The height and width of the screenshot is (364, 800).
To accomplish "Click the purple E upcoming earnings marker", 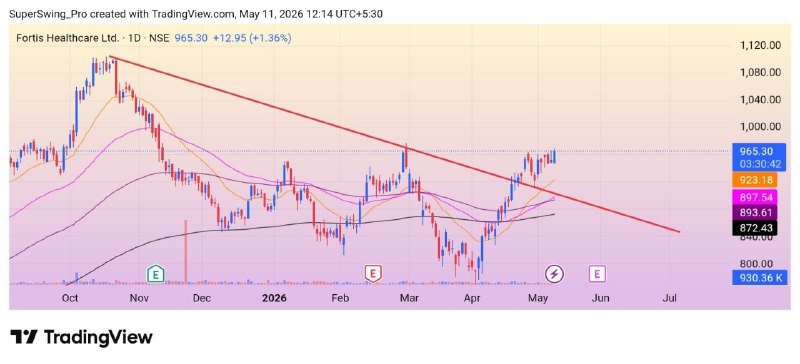I will click(x=597, y=274).
